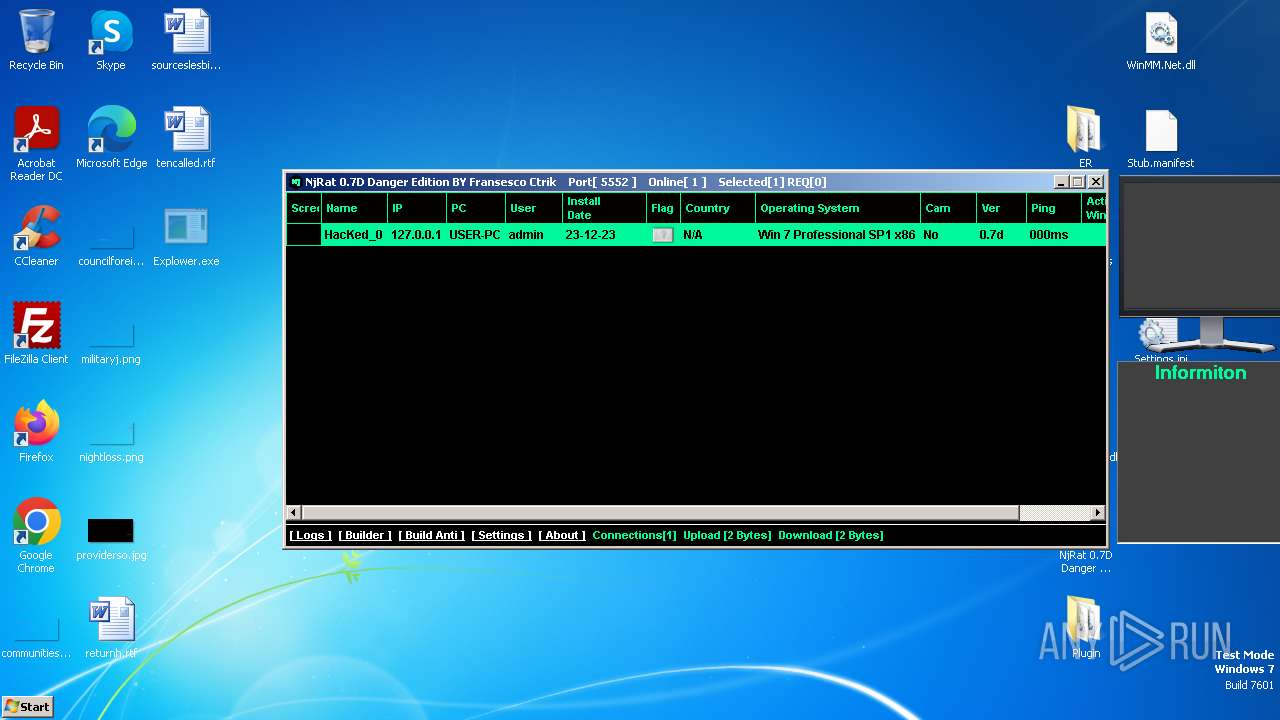Image resolution: width=1280 pixels, height=720 pixels.
Task: Click the Flag column header
Action: [663, 208]
